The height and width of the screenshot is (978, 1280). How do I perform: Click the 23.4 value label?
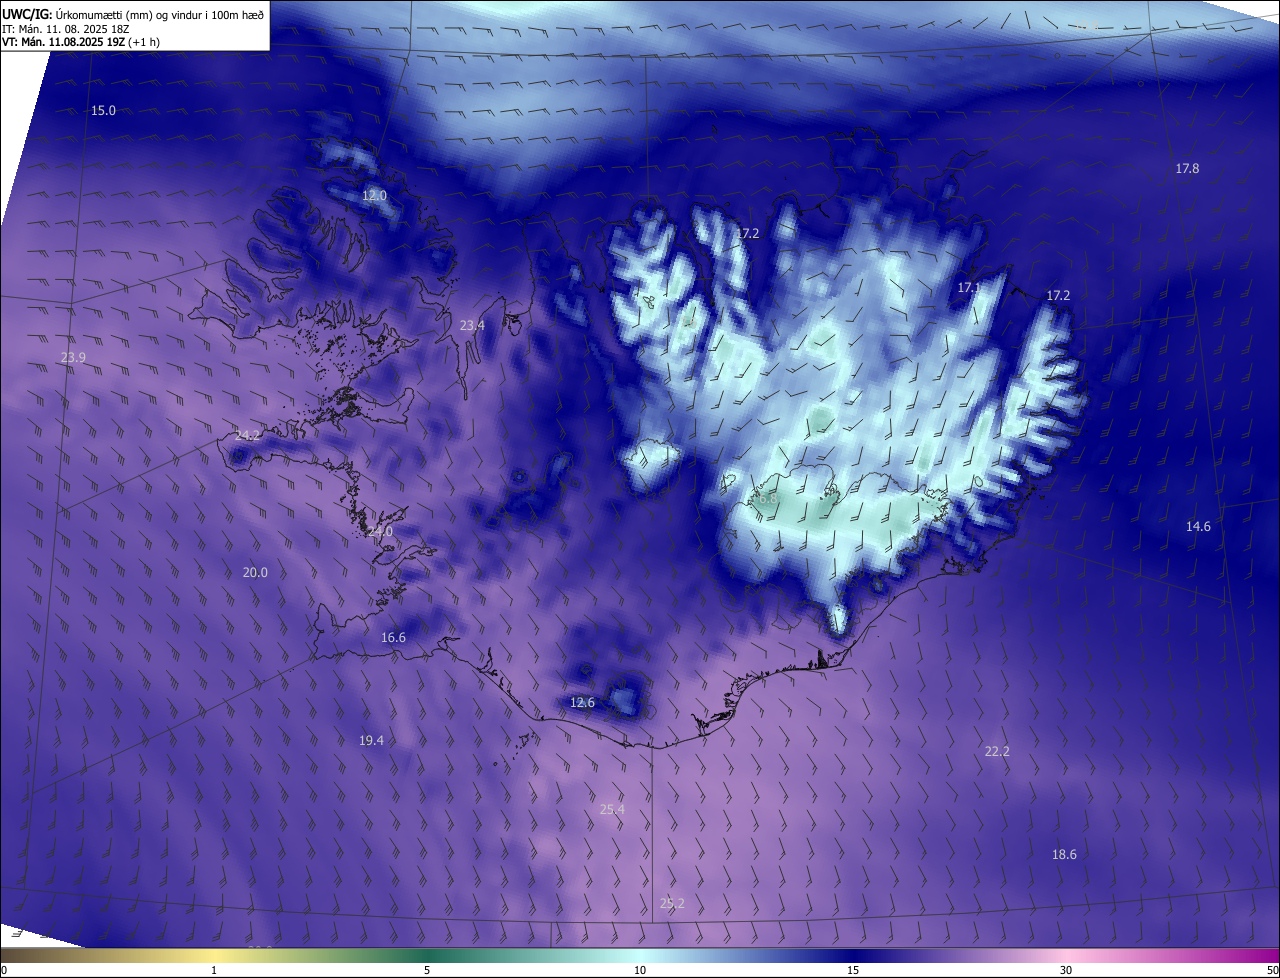[x=472, y=325]
